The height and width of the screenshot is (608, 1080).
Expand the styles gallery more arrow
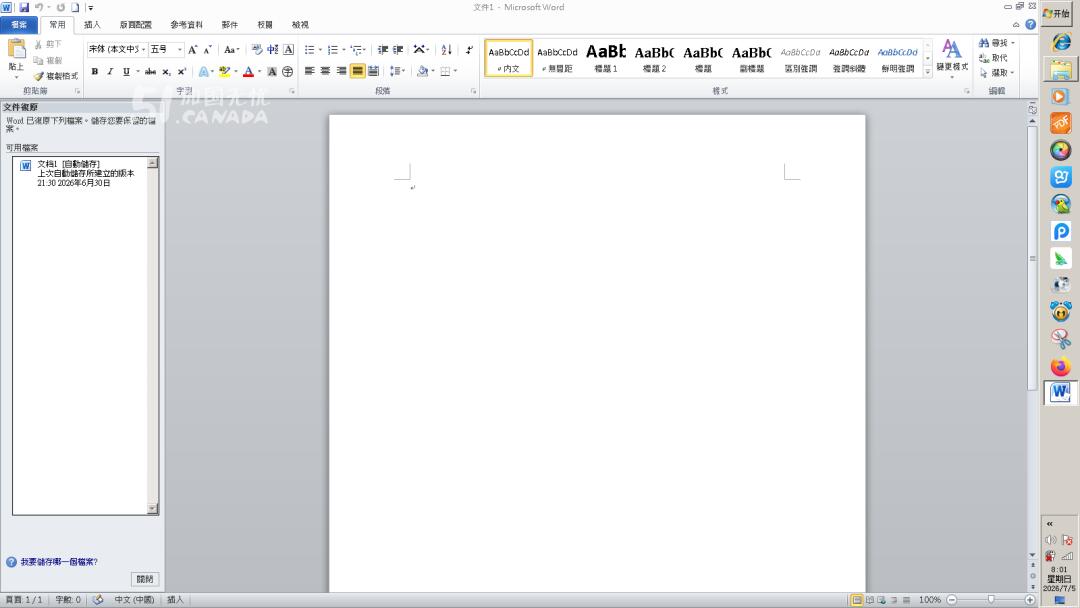pyautogui.click(x=928, y=71)
